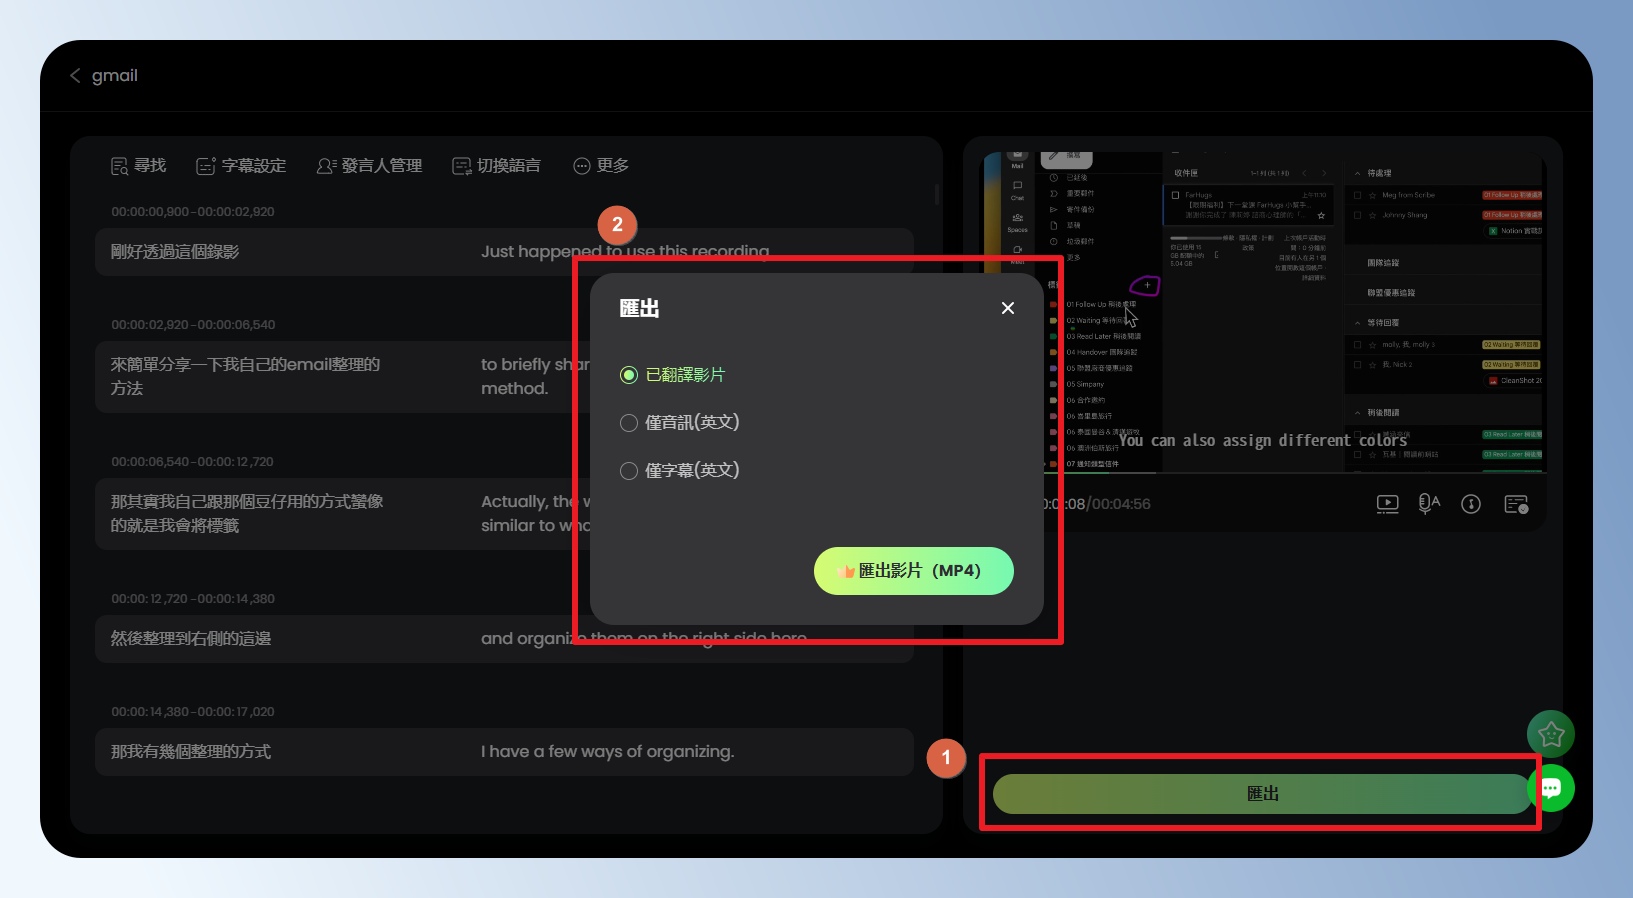The width and height of the screenshot is (1633, 898).
Task: Open the green chat support bubble
Action: point(1551,788)
